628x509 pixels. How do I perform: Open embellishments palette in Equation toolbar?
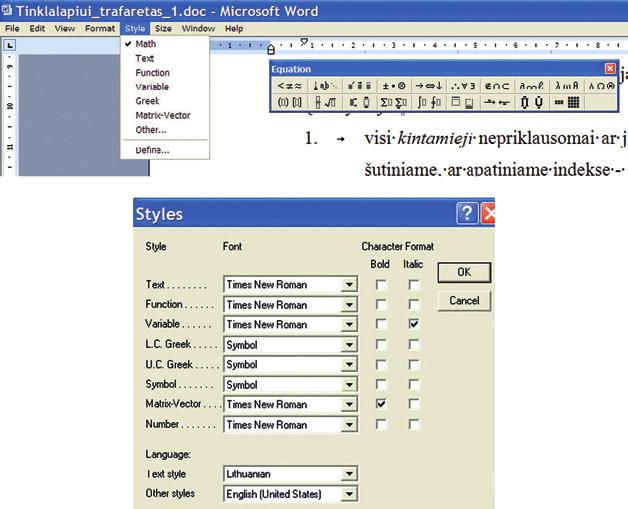[x=359, y=86]
